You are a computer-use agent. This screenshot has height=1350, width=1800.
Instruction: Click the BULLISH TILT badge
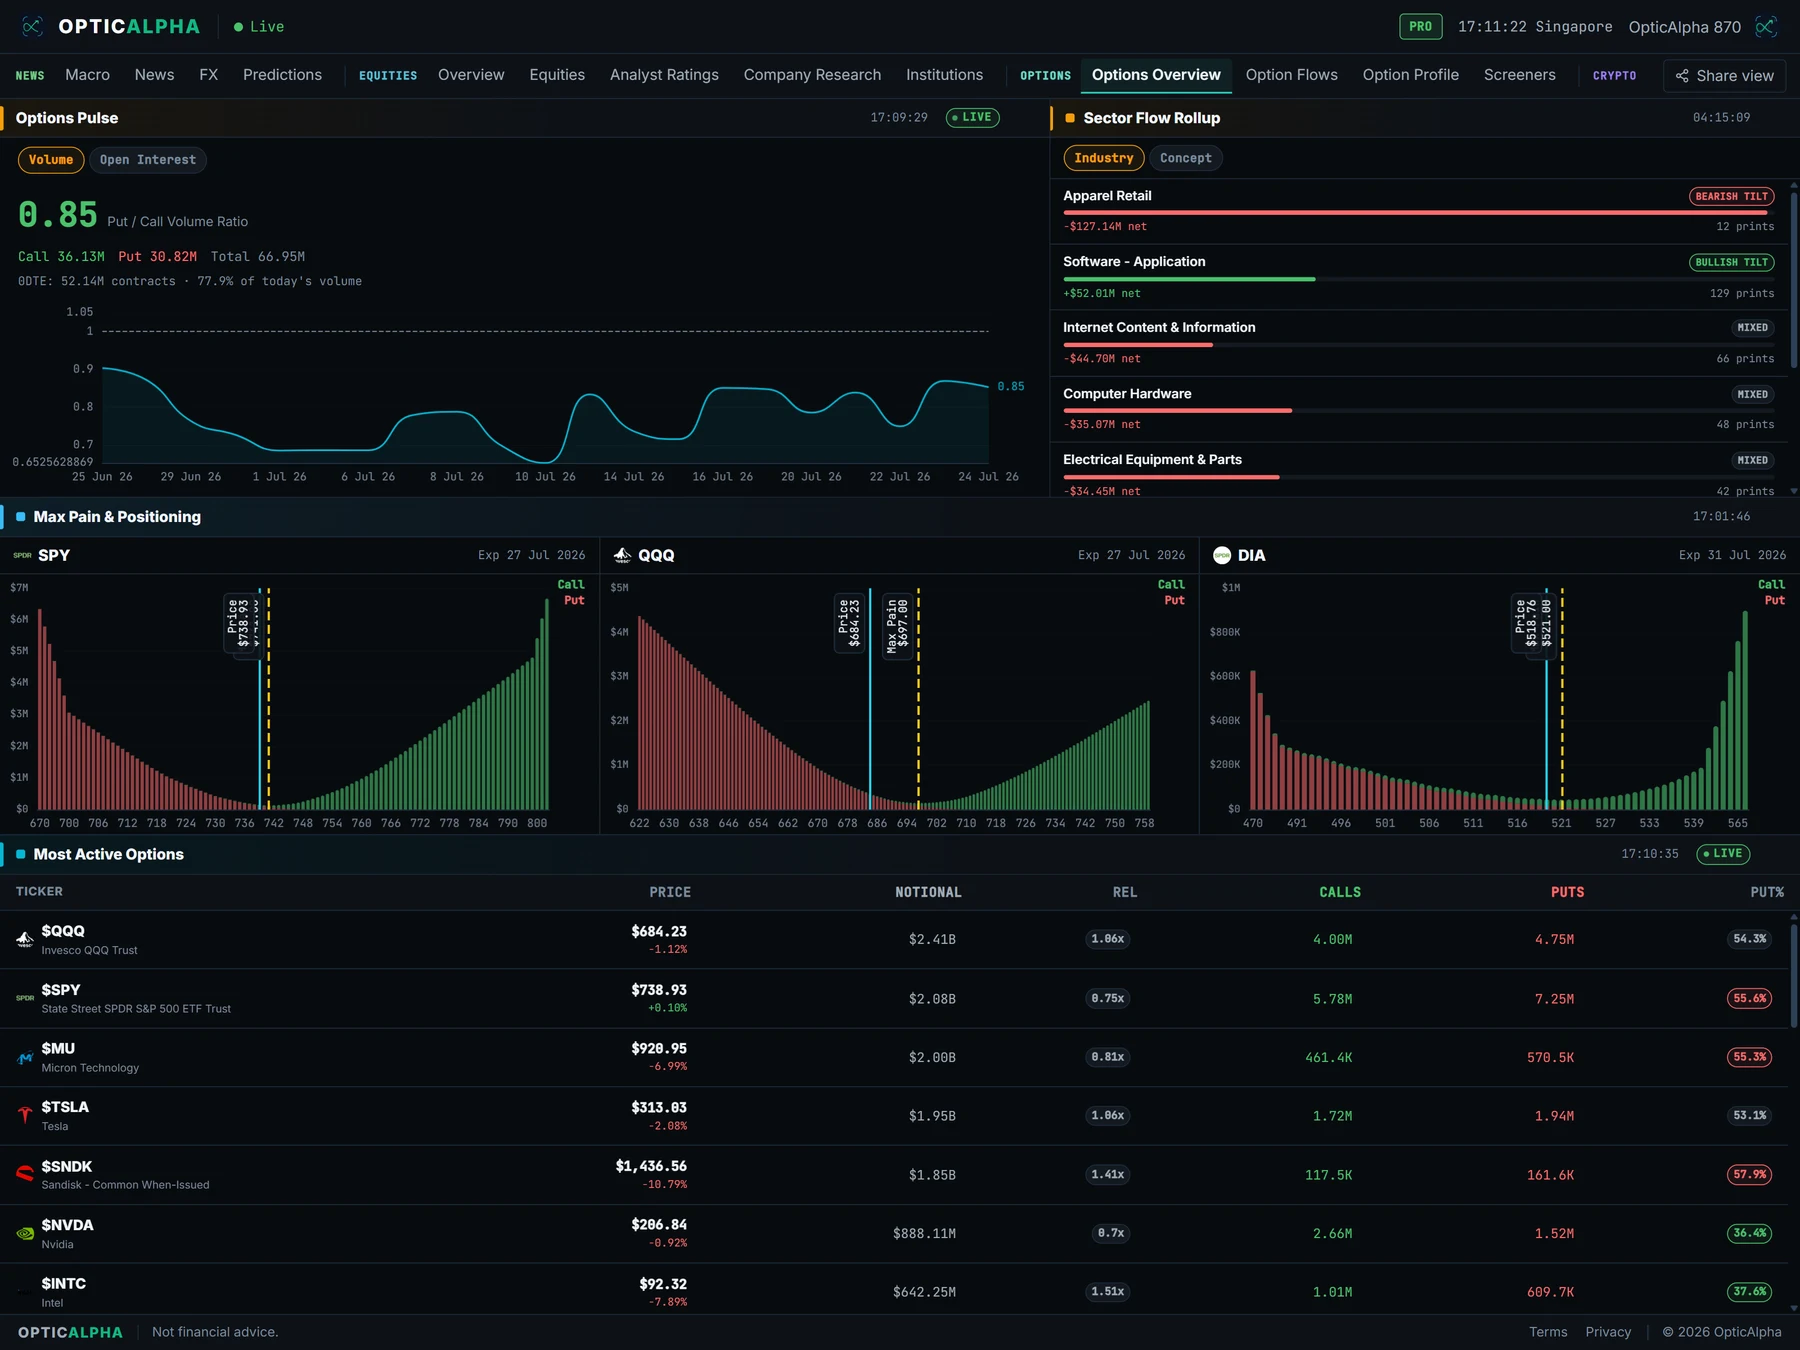click(x=1731, y=262)
